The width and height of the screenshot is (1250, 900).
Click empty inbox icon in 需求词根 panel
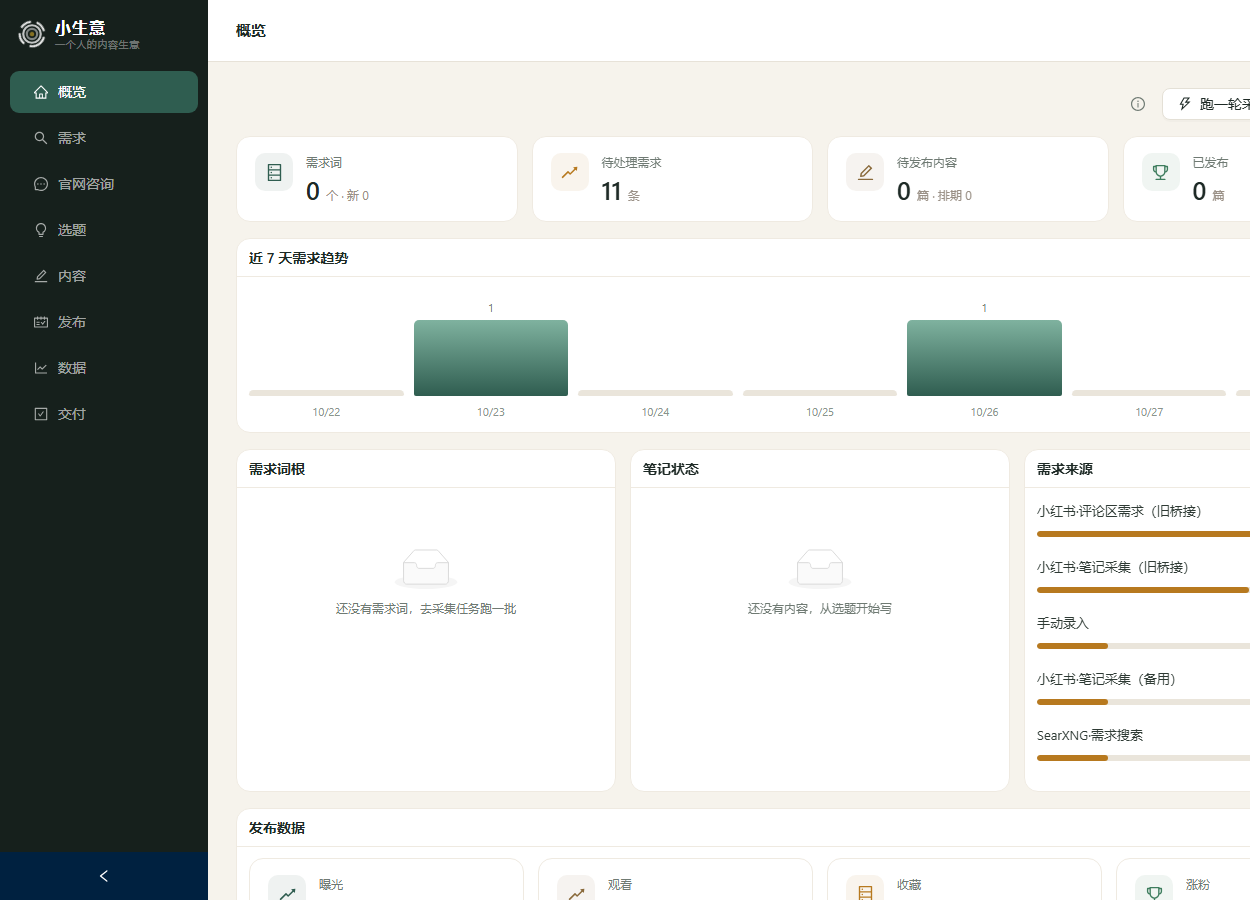426,568
